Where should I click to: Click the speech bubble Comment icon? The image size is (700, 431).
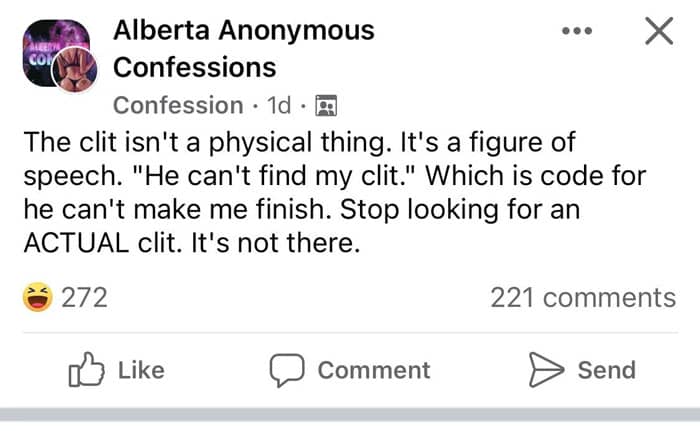289,371
